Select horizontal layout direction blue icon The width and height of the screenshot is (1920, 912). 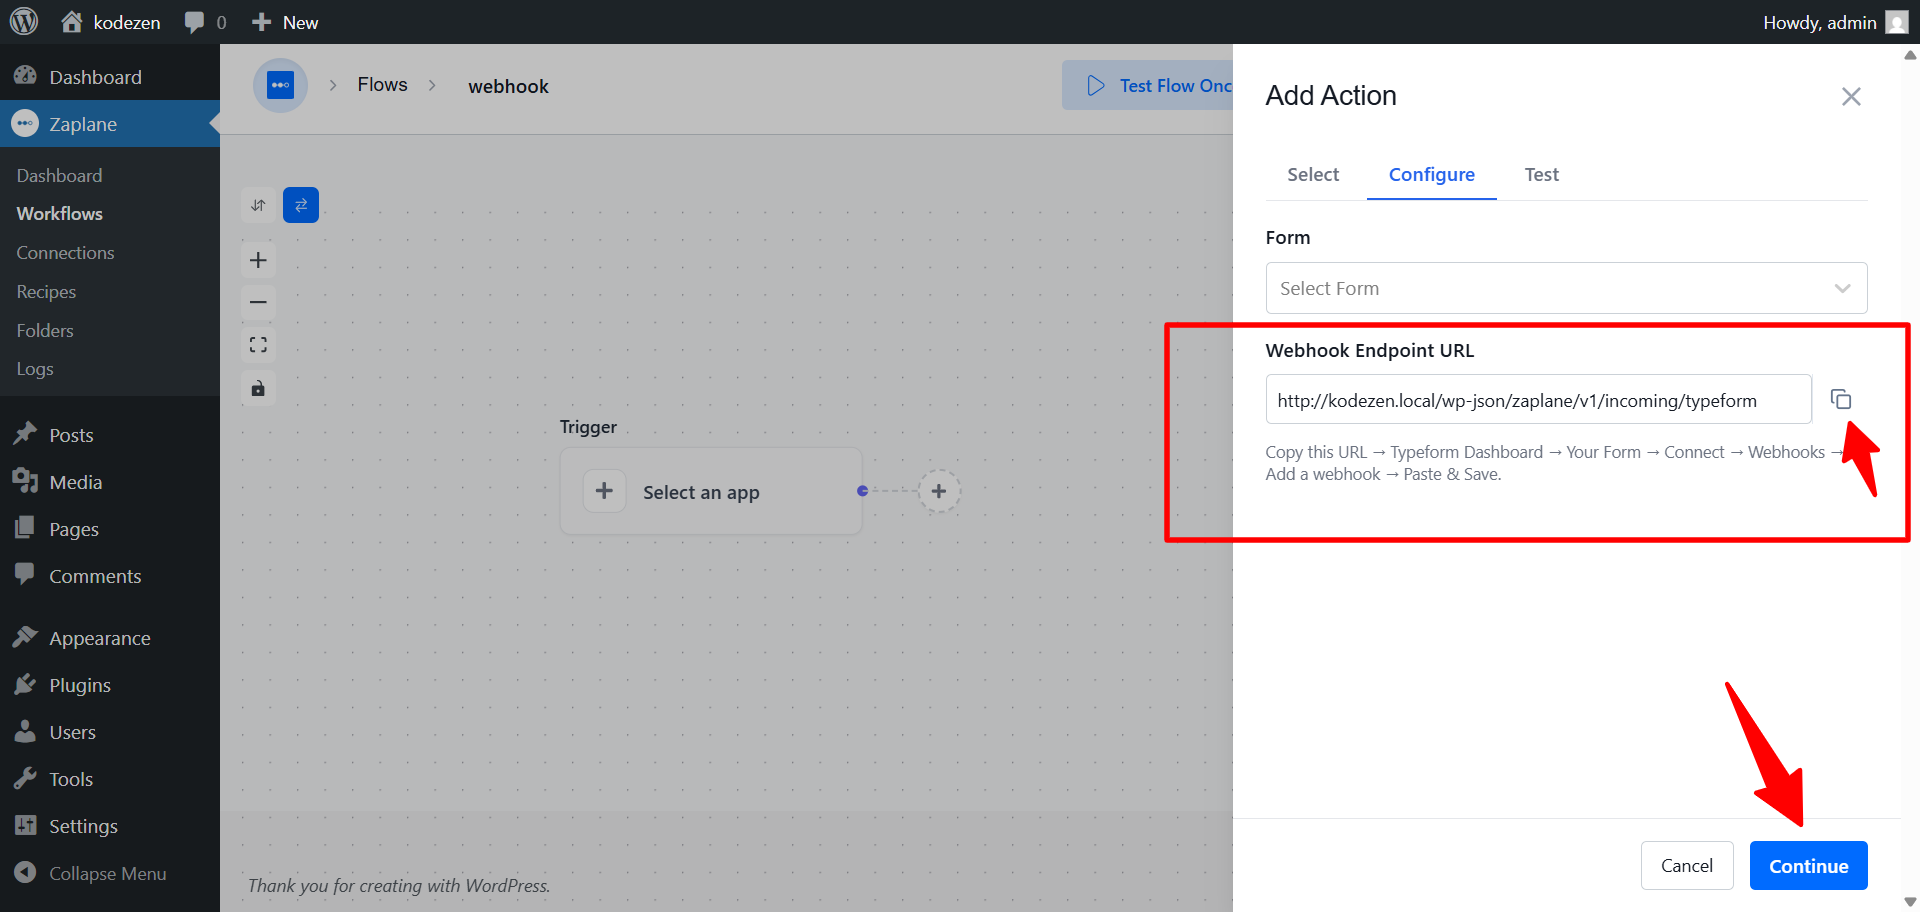(x=301, y=205)
